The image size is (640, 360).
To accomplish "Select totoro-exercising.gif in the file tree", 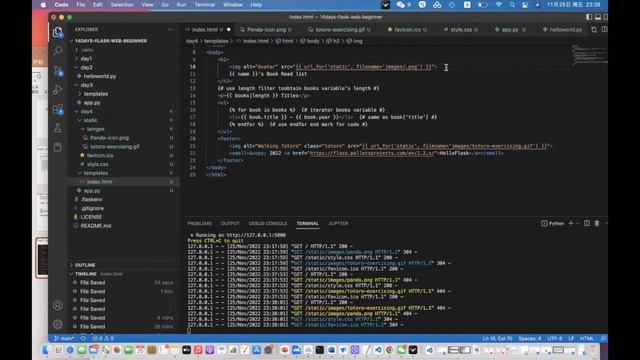I will coord(115,147).
